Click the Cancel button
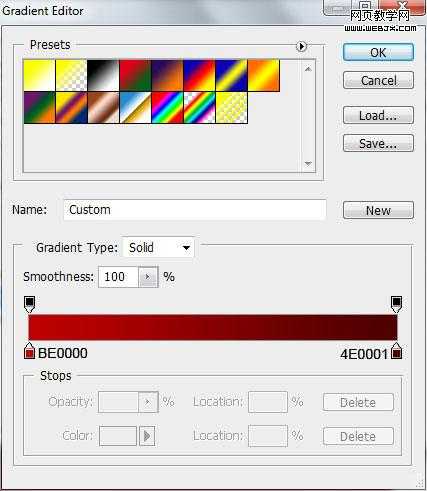 (x=378, y=80)
